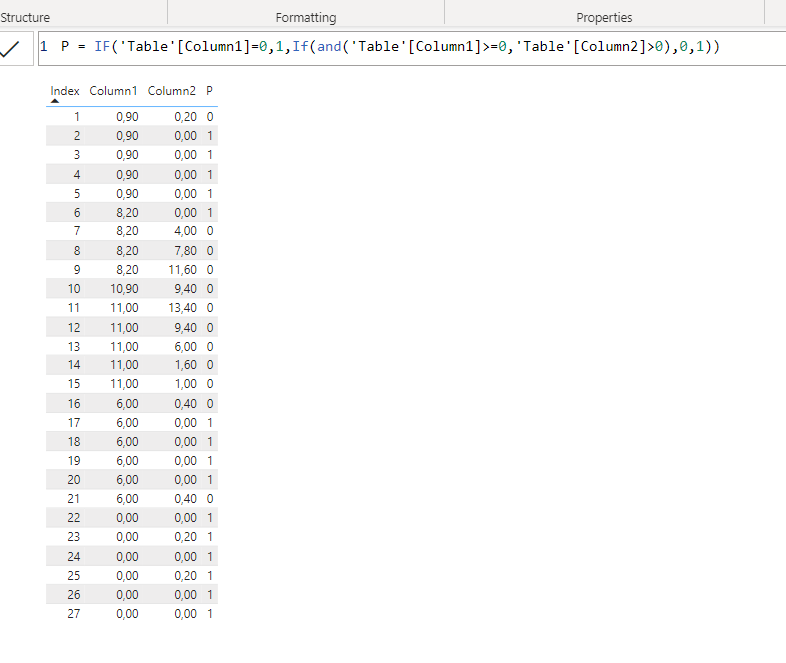Select Column2 value 0,20 in row 1
The image size is (786, 663).
click(x=185, y=117)
